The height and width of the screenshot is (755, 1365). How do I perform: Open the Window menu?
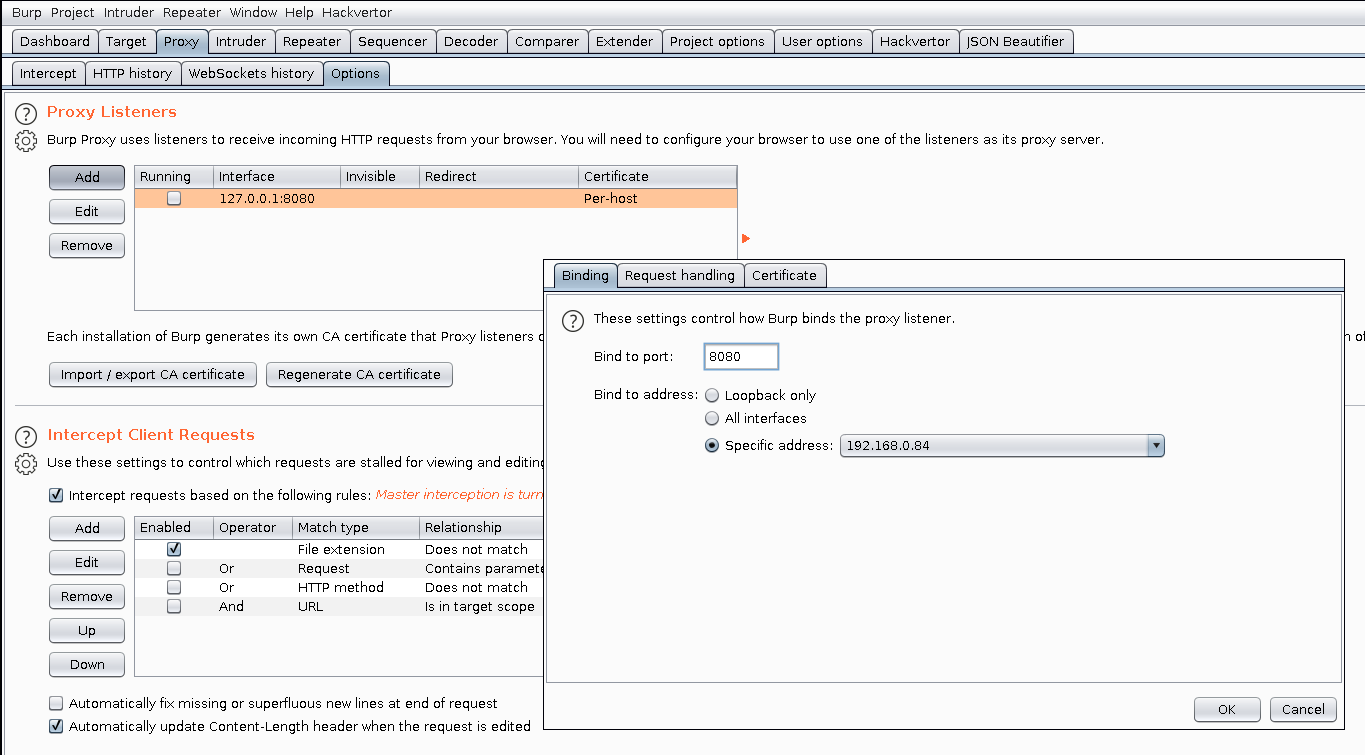[253, 12]
